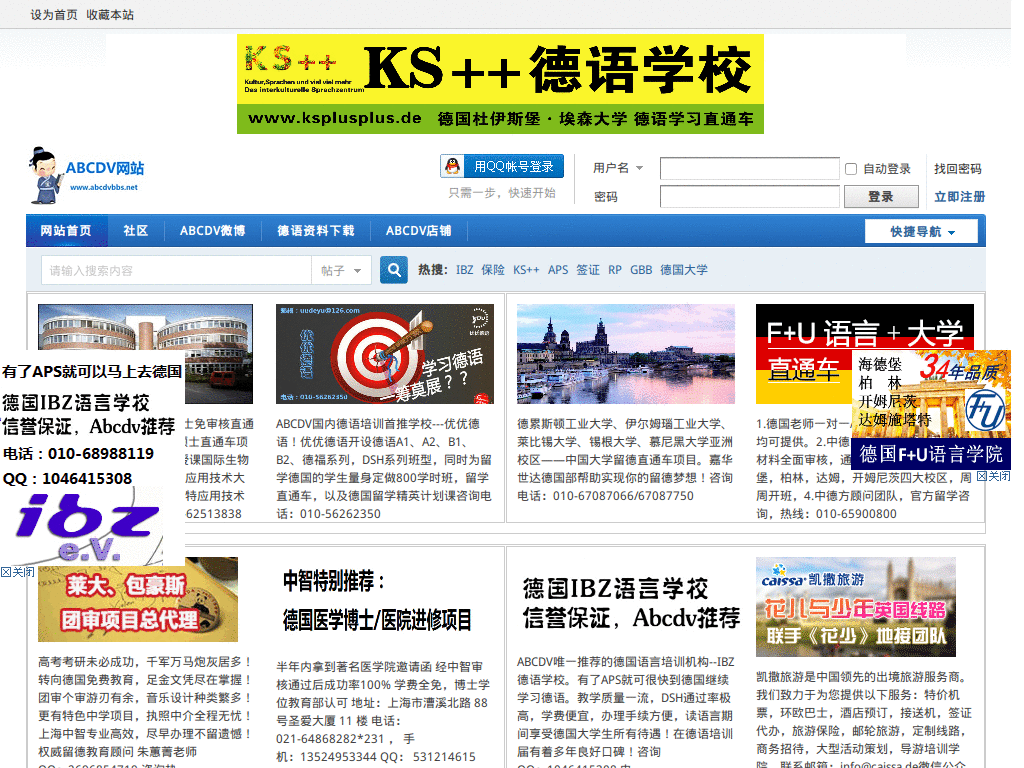1024x768 pixels.
Task: Open the ABCDV店铺 tab
Action: pyautogui.click(x=418, y=231)
